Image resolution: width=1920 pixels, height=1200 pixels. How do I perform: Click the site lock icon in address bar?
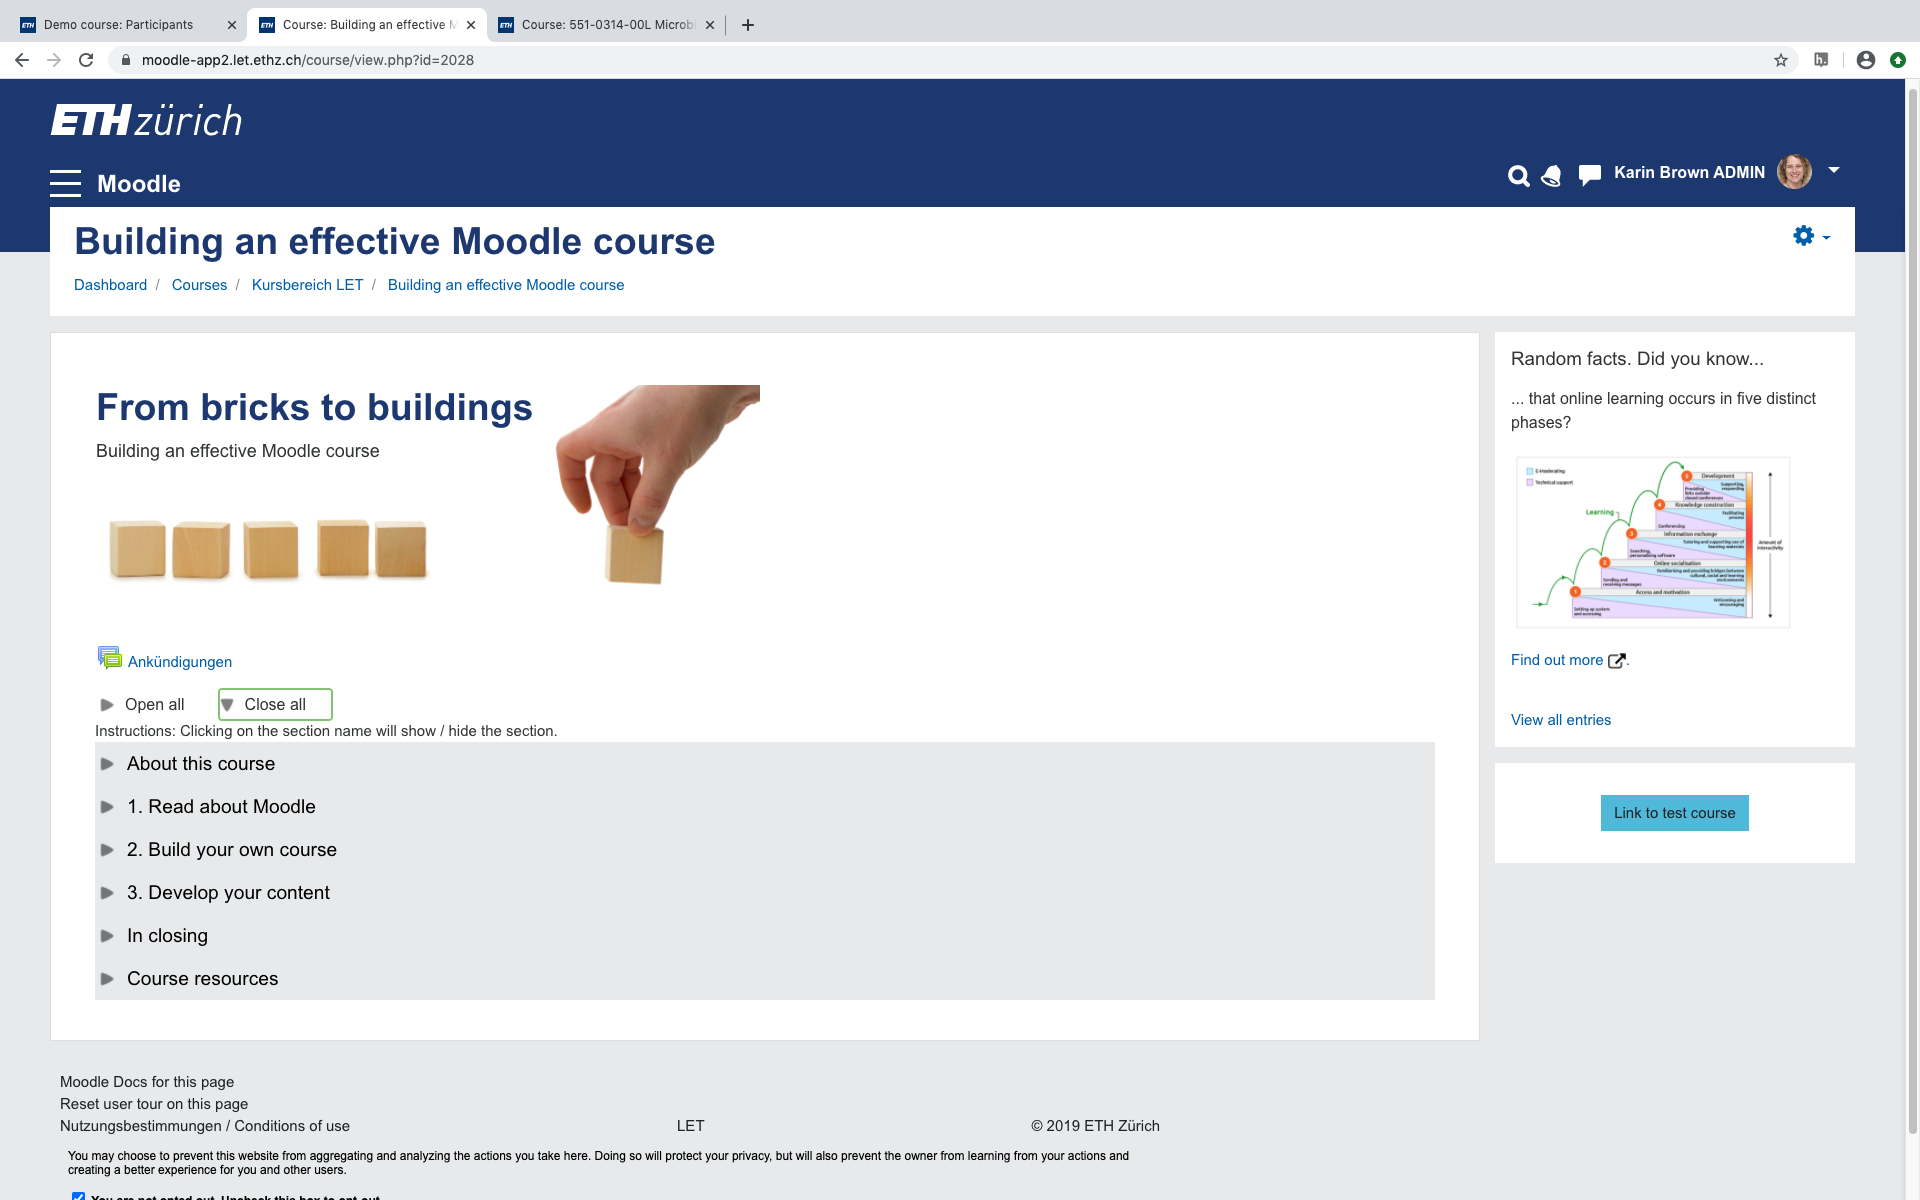[x=125, y=60]
